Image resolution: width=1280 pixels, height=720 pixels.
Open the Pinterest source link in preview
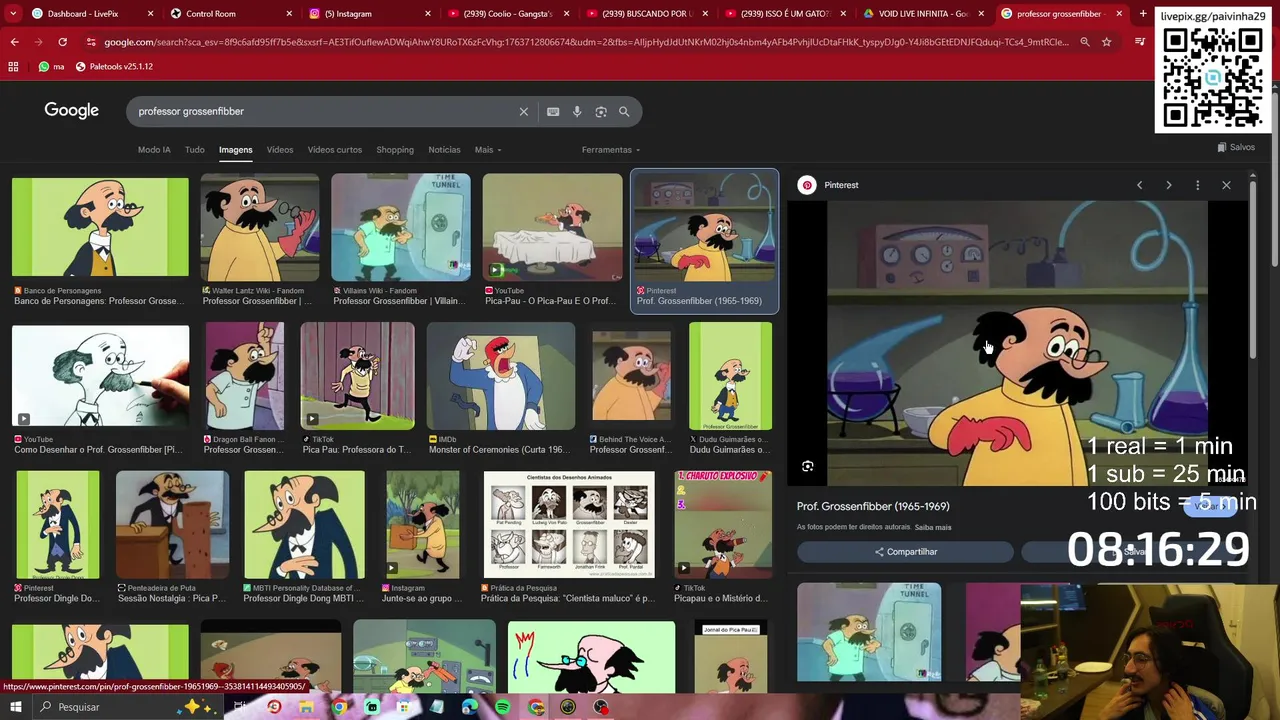tap(829, 185)
